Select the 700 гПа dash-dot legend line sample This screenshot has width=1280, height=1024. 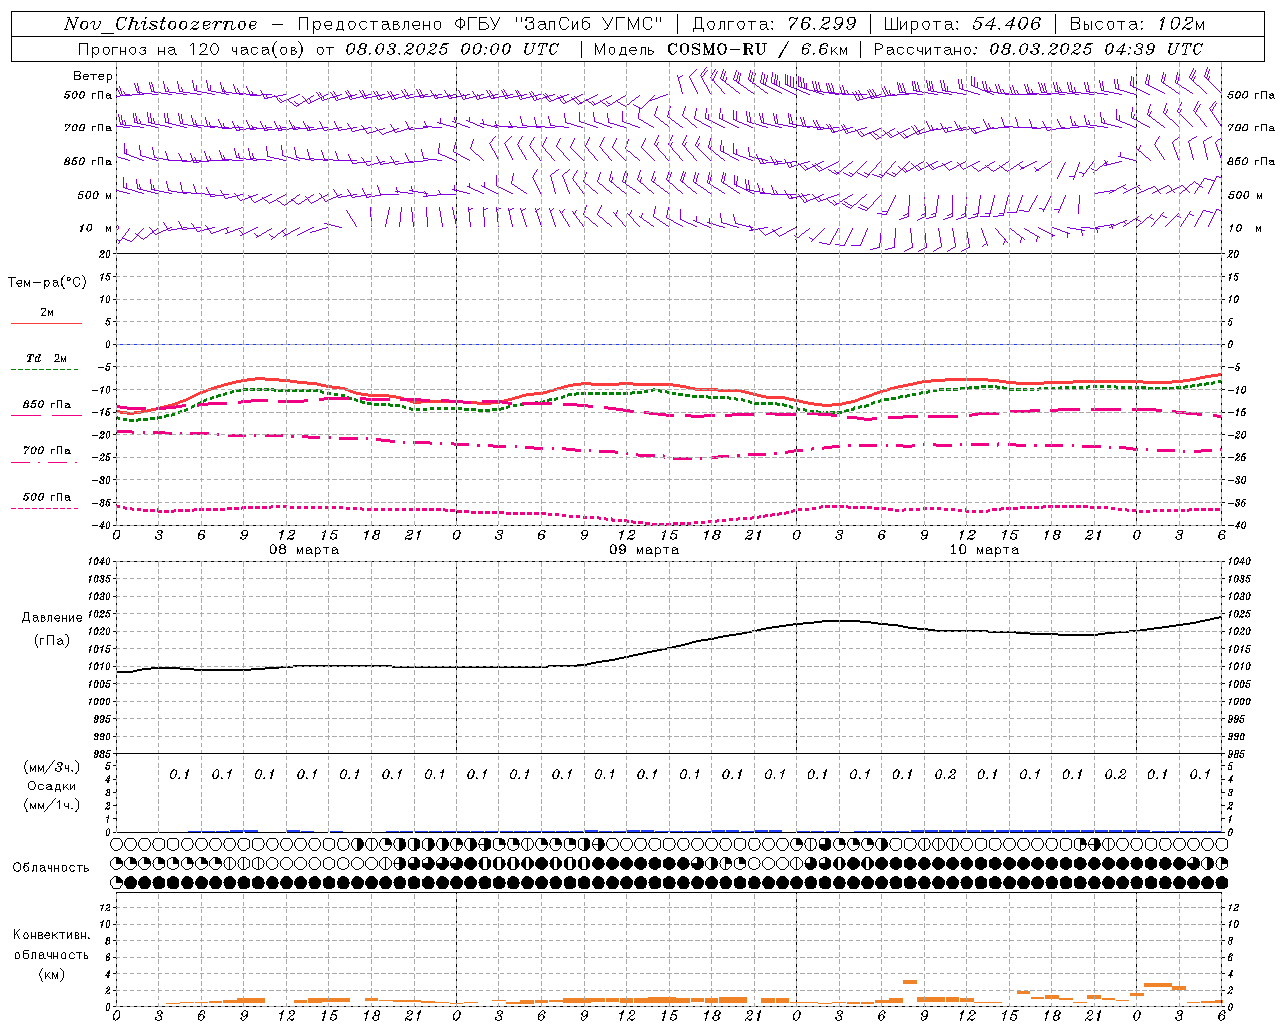pos(44,462)
